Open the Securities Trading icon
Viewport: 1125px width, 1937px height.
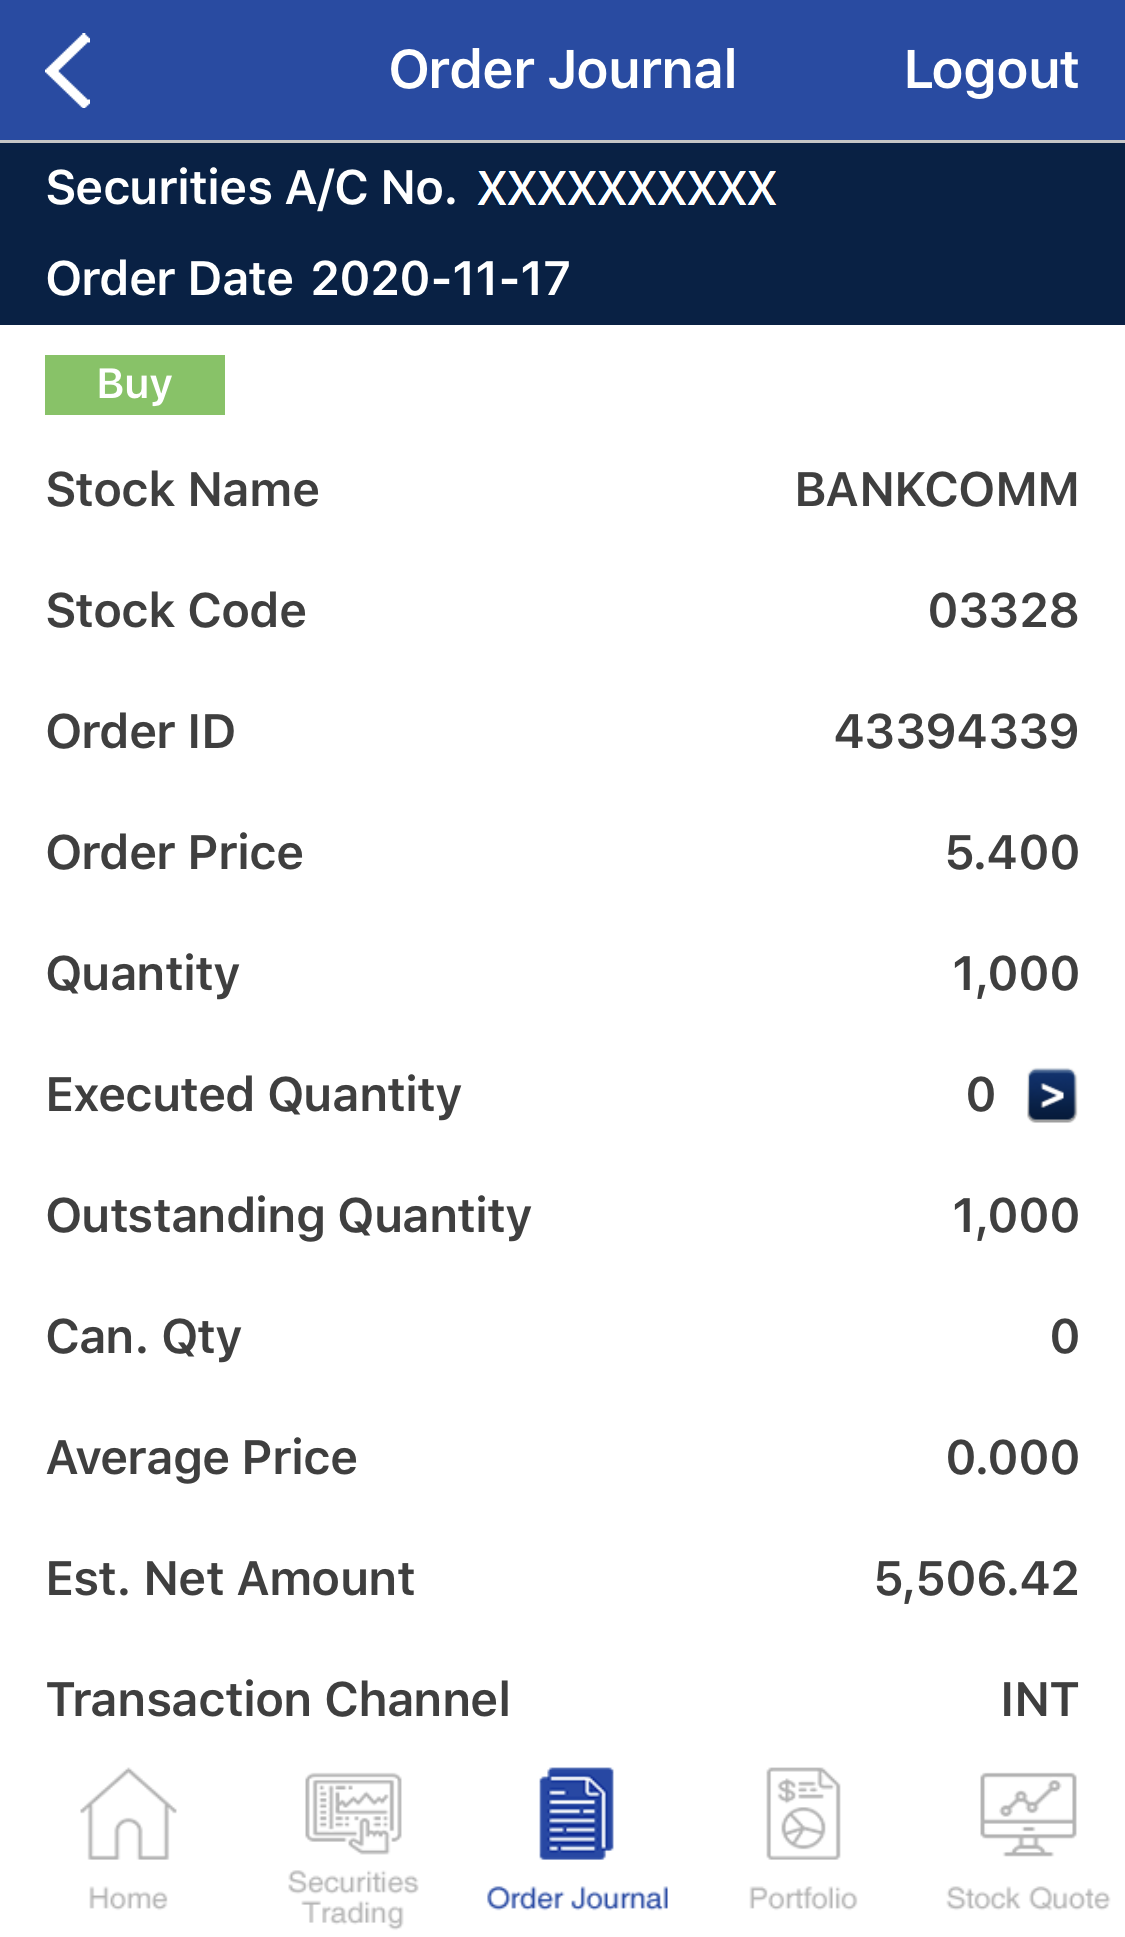353,1812
